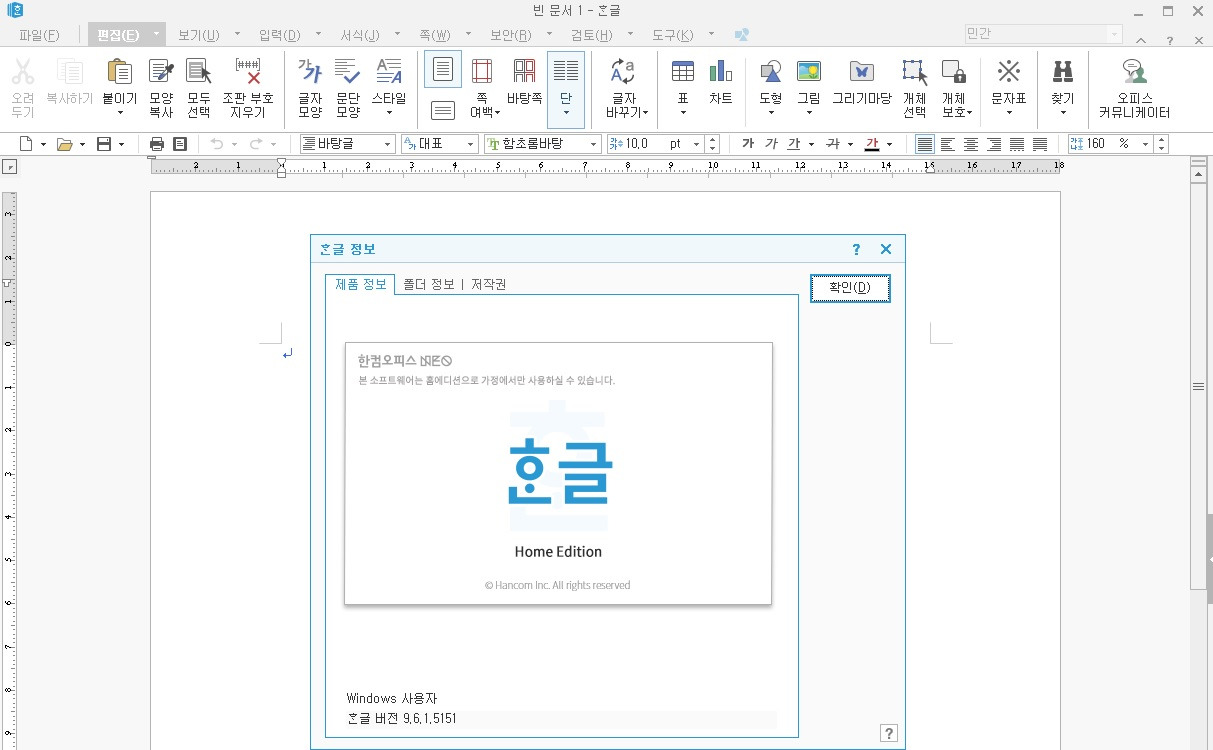Open the 함초롬바탕 font list

click(x=593, y=143)
